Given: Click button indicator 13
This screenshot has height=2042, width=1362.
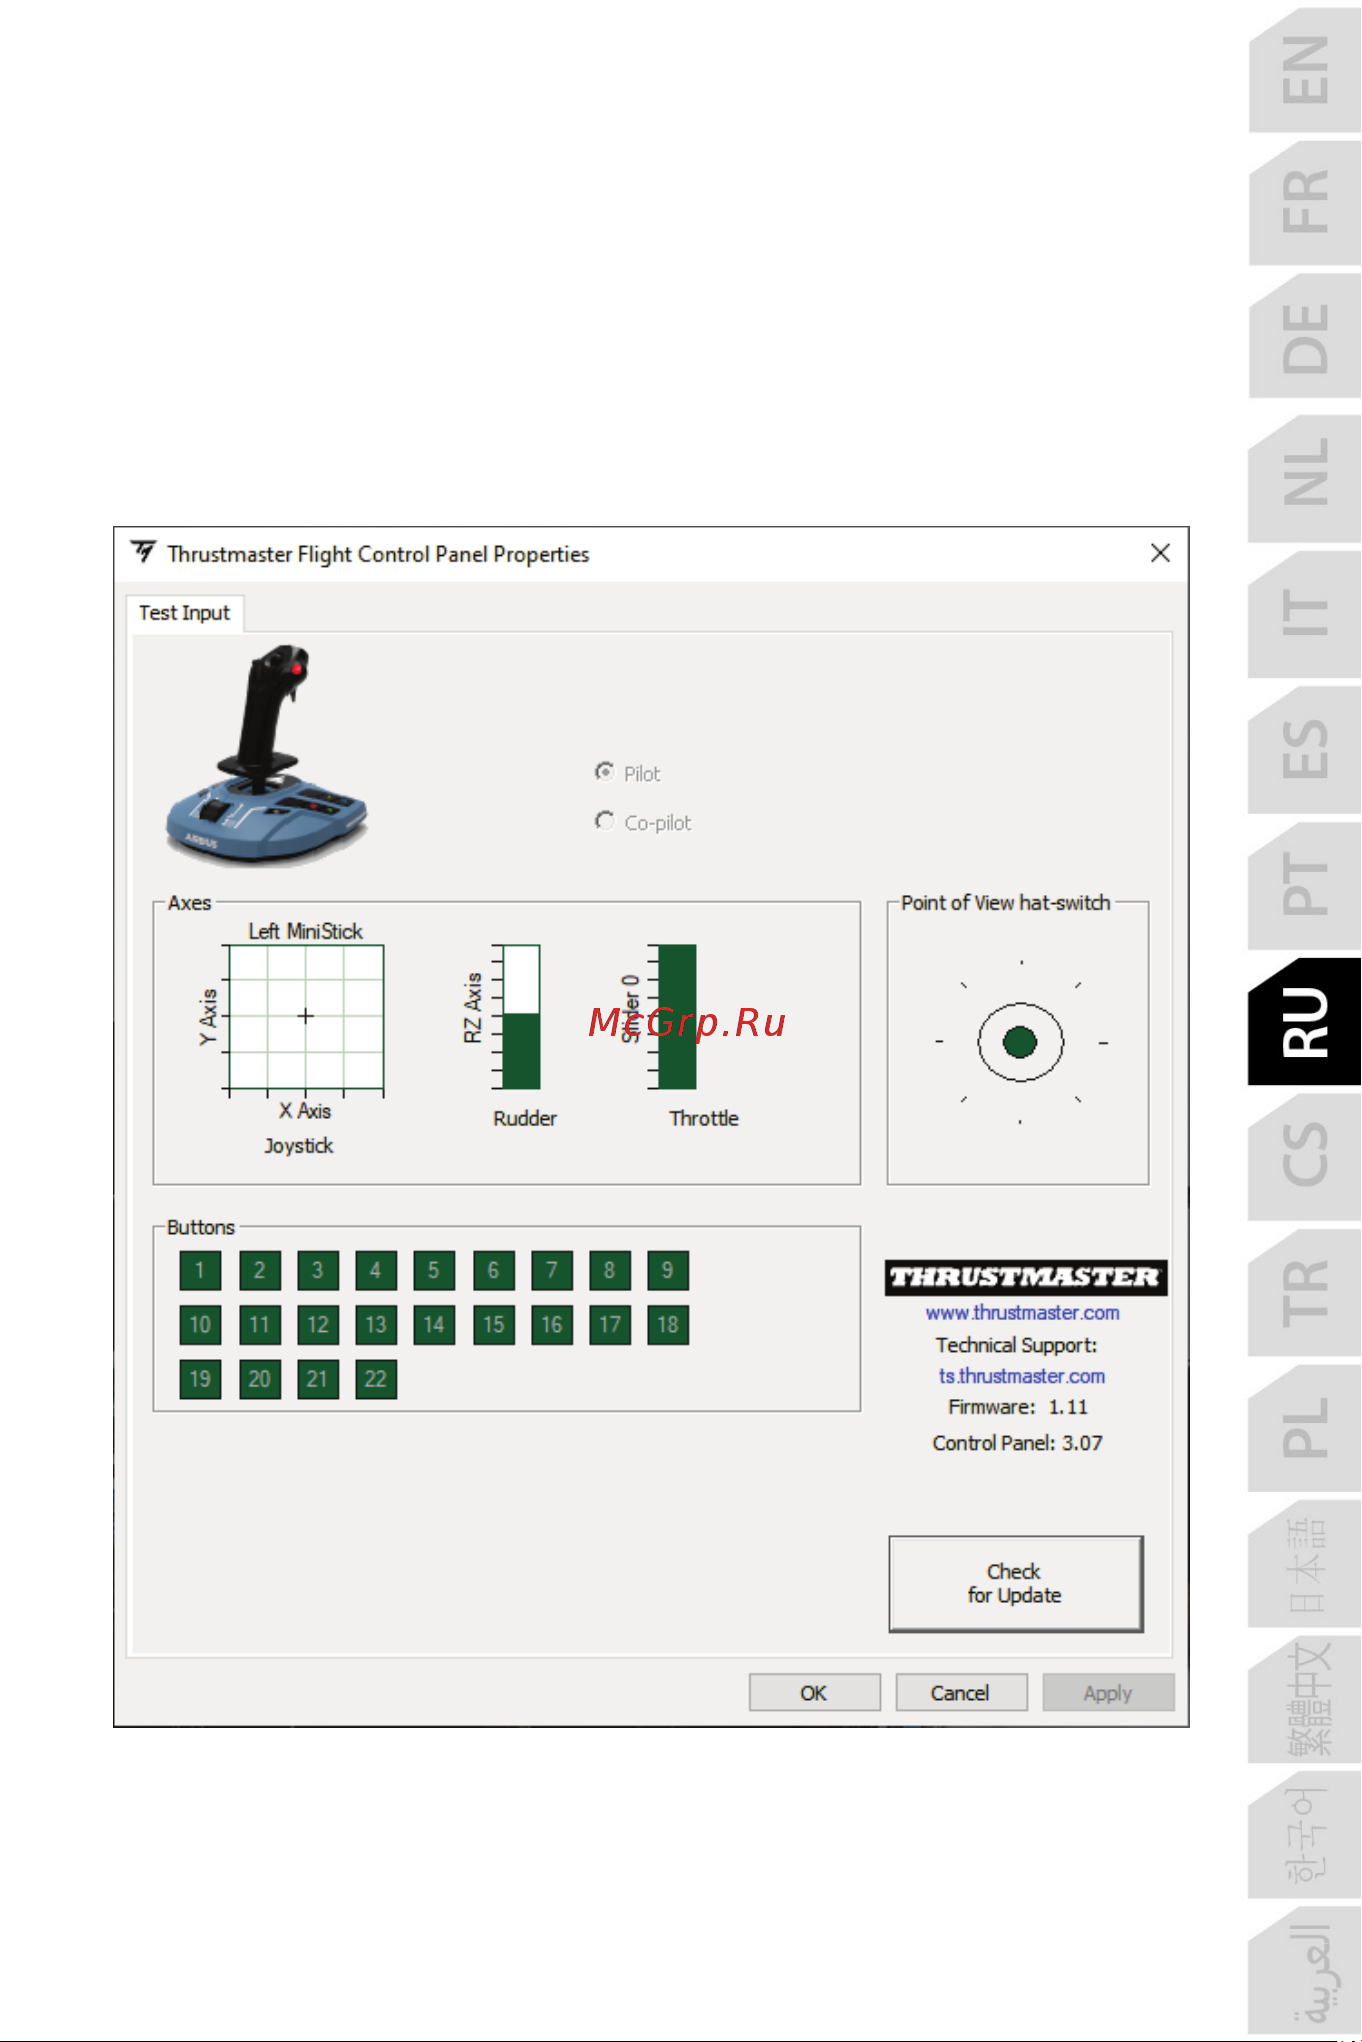Looking at the screenshot, I should [375, 1325].
